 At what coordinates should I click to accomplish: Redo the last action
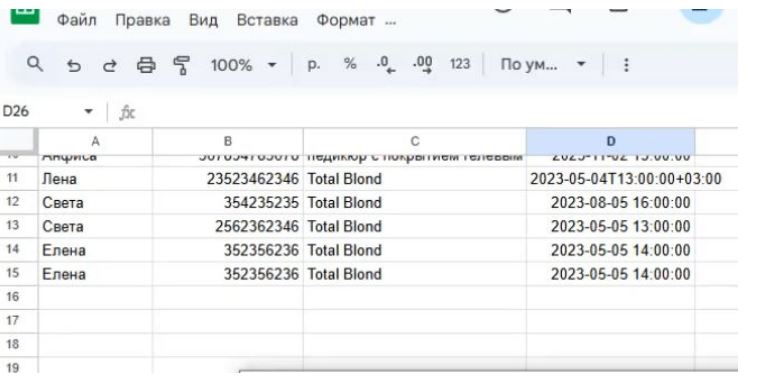pyautogui.click(x=110, y=65)
